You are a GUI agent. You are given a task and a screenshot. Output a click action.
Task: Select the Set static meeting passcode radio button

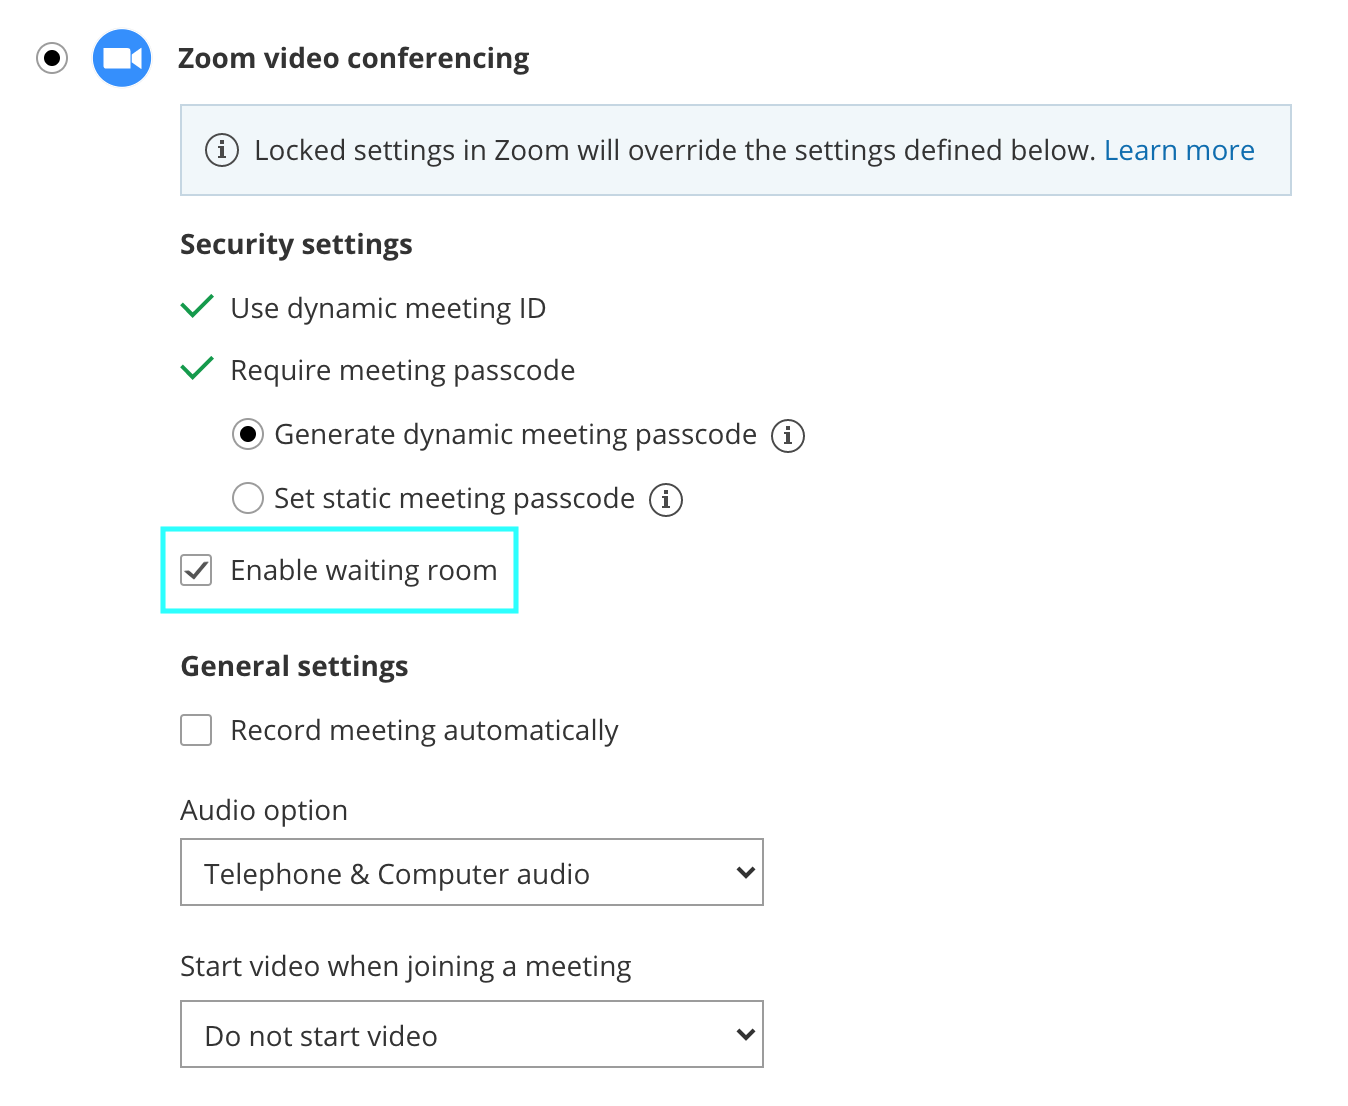tap(248, 498)
